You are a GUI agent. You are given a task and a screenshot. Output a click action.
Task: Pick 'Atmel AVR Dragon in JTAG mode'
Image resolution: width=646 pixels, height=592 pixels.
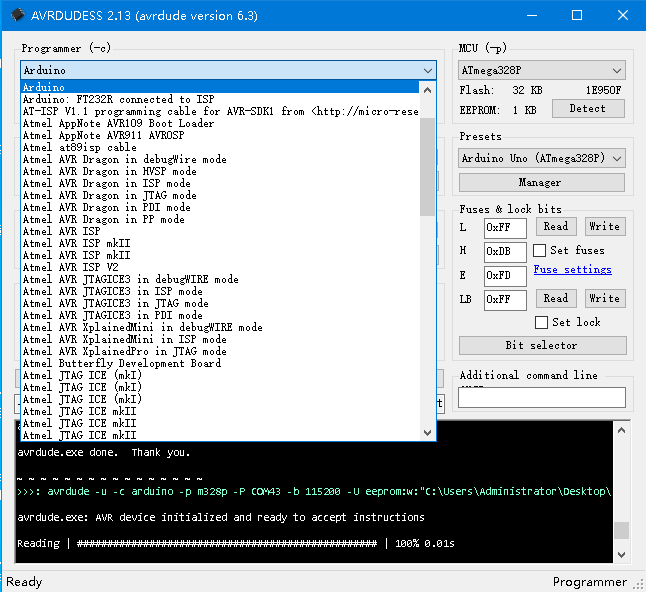tap(220, 195)
